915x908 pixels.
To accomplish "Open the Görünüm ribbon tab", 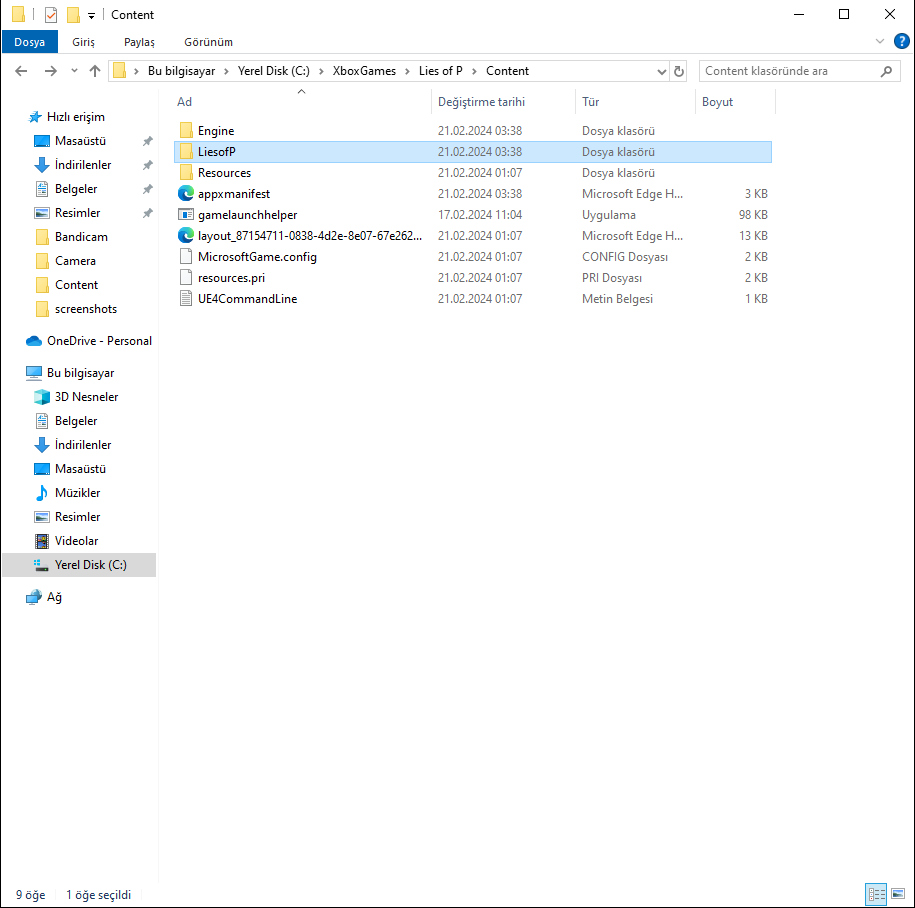I will tap(208, 42).
